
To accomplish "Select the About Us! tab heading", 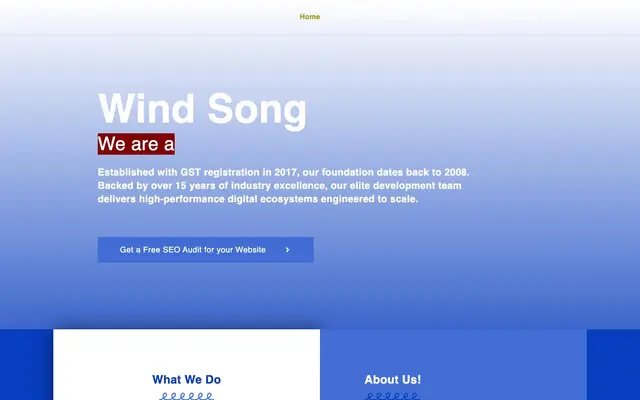I will pyautogui.click(x=393, y=380).
